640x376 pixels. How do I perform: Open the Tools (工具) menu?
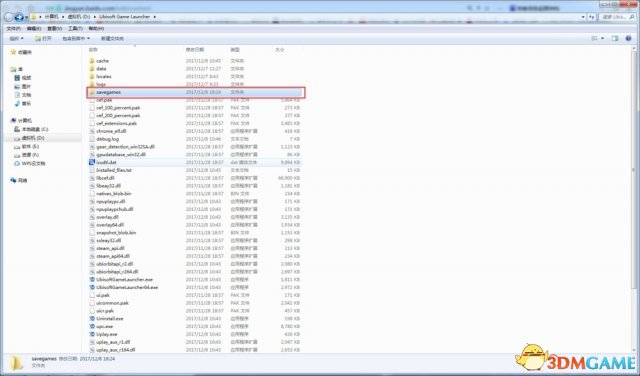(x=75, y=29)
